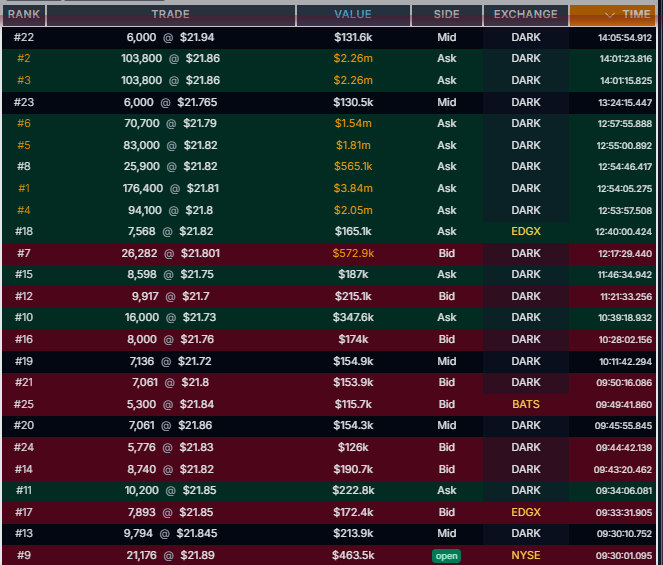Click the $1.54m value cell
The width and height of the screenshot is (663, 565).
pos(353,123)
